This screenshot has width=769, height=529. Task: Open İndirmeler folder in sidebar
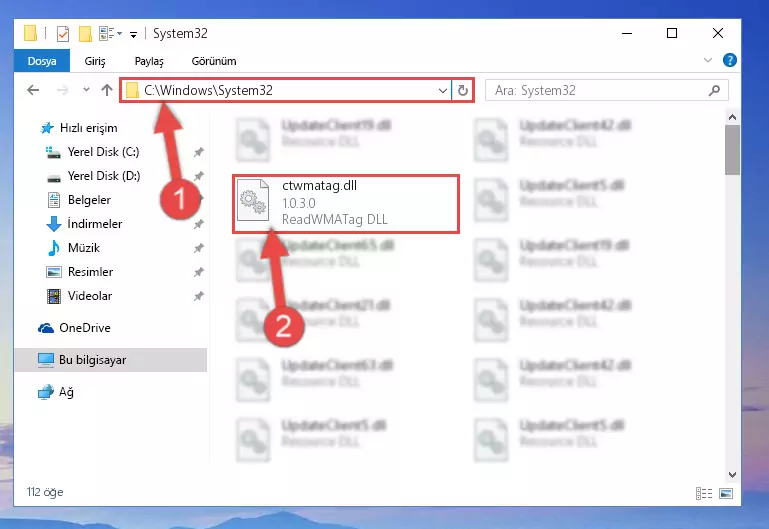95,224
